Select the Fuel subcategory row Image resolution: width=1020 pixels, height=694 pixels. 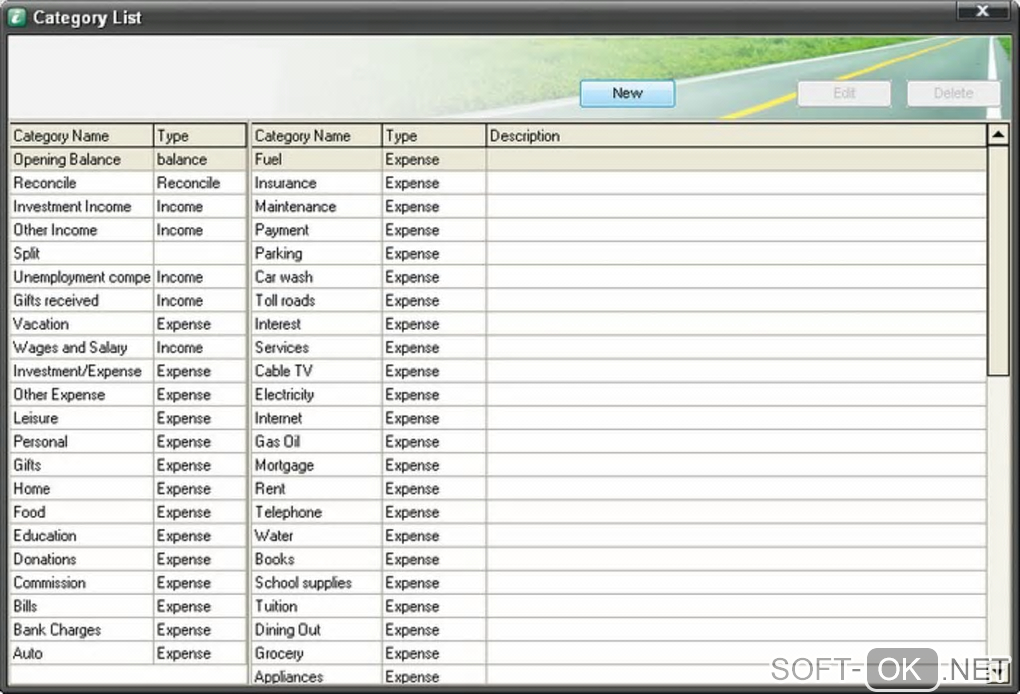point(619,159)
